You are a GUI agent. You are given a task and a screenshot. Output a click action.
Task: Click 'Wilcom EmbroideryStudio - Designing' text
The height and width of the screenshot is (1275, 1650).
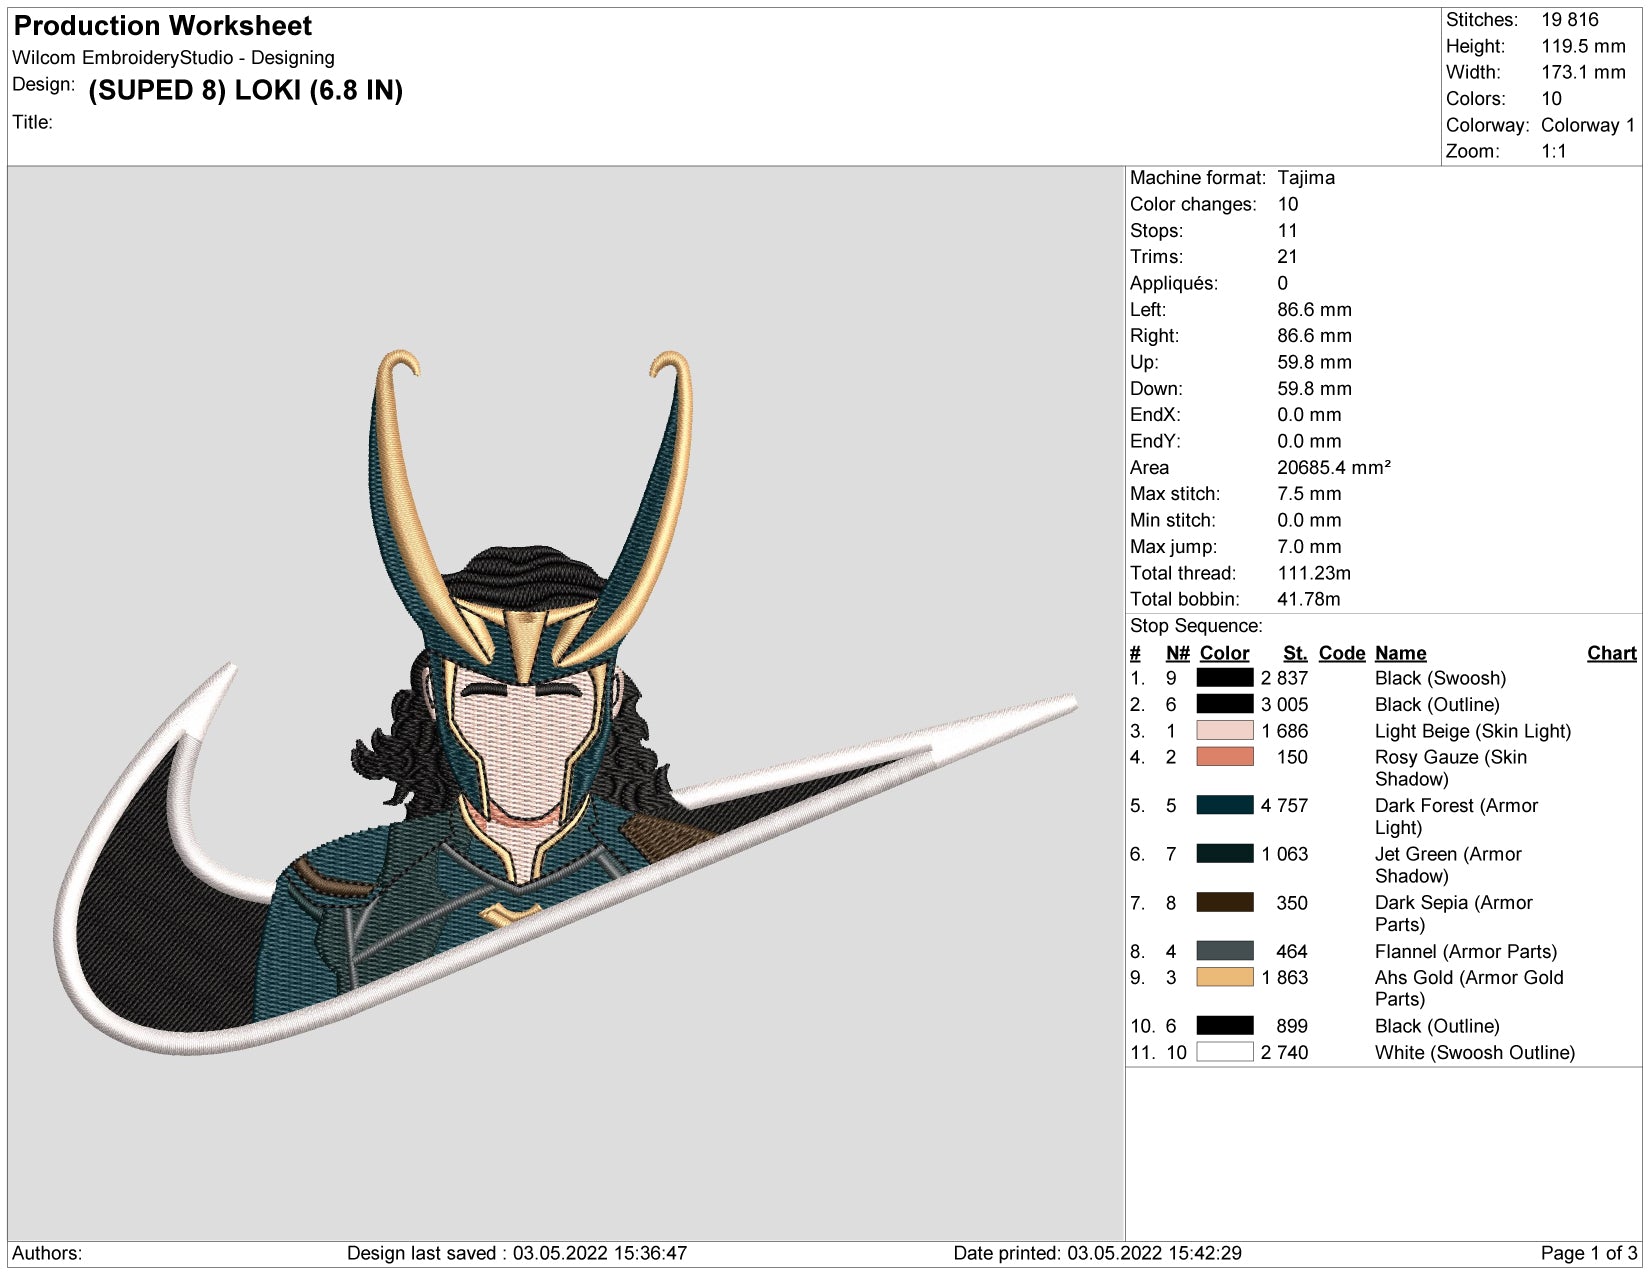pos(173,58)
